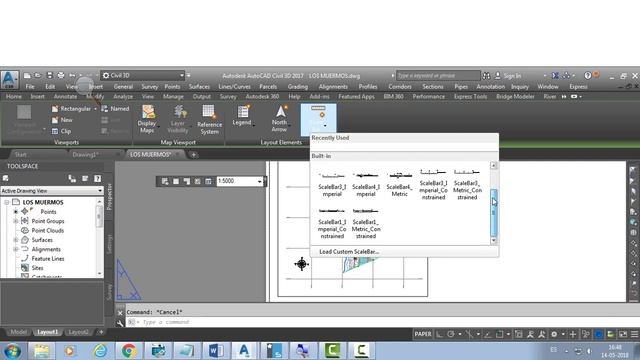Click the status bar customization hamburger icon
This screenshot has height=360, width=640.
point(634,334)
